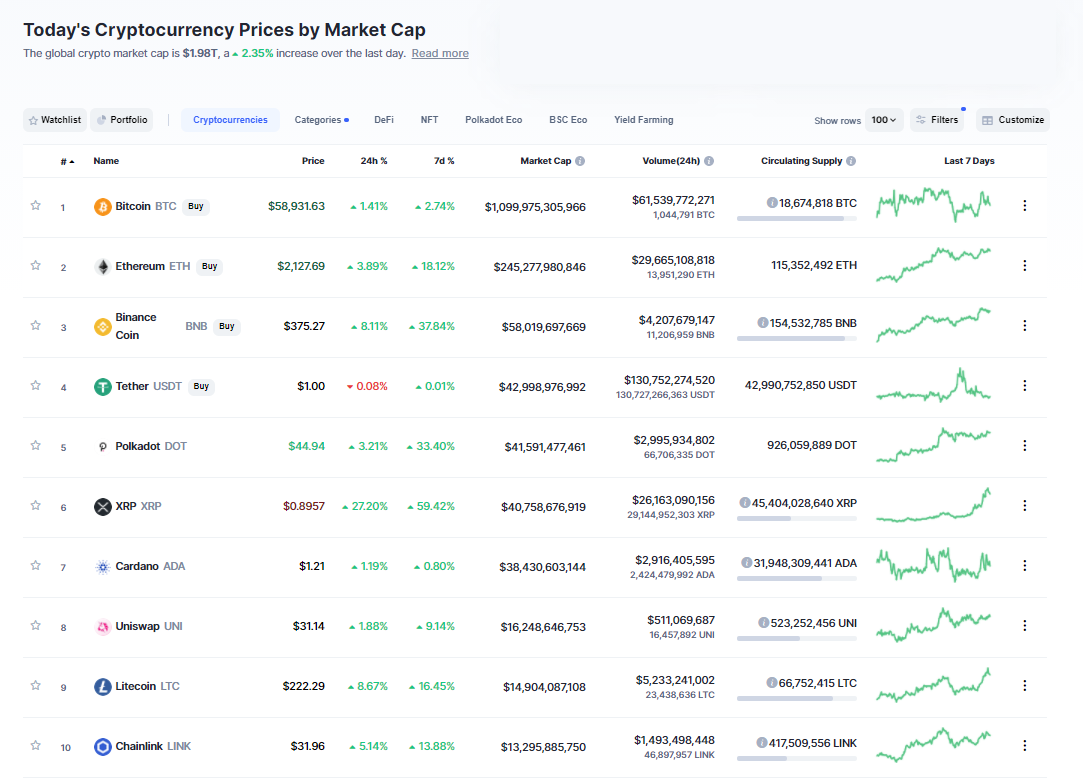Open more options menu for Cardano row
This screenshot has width=1083, height=783.
1024,566
